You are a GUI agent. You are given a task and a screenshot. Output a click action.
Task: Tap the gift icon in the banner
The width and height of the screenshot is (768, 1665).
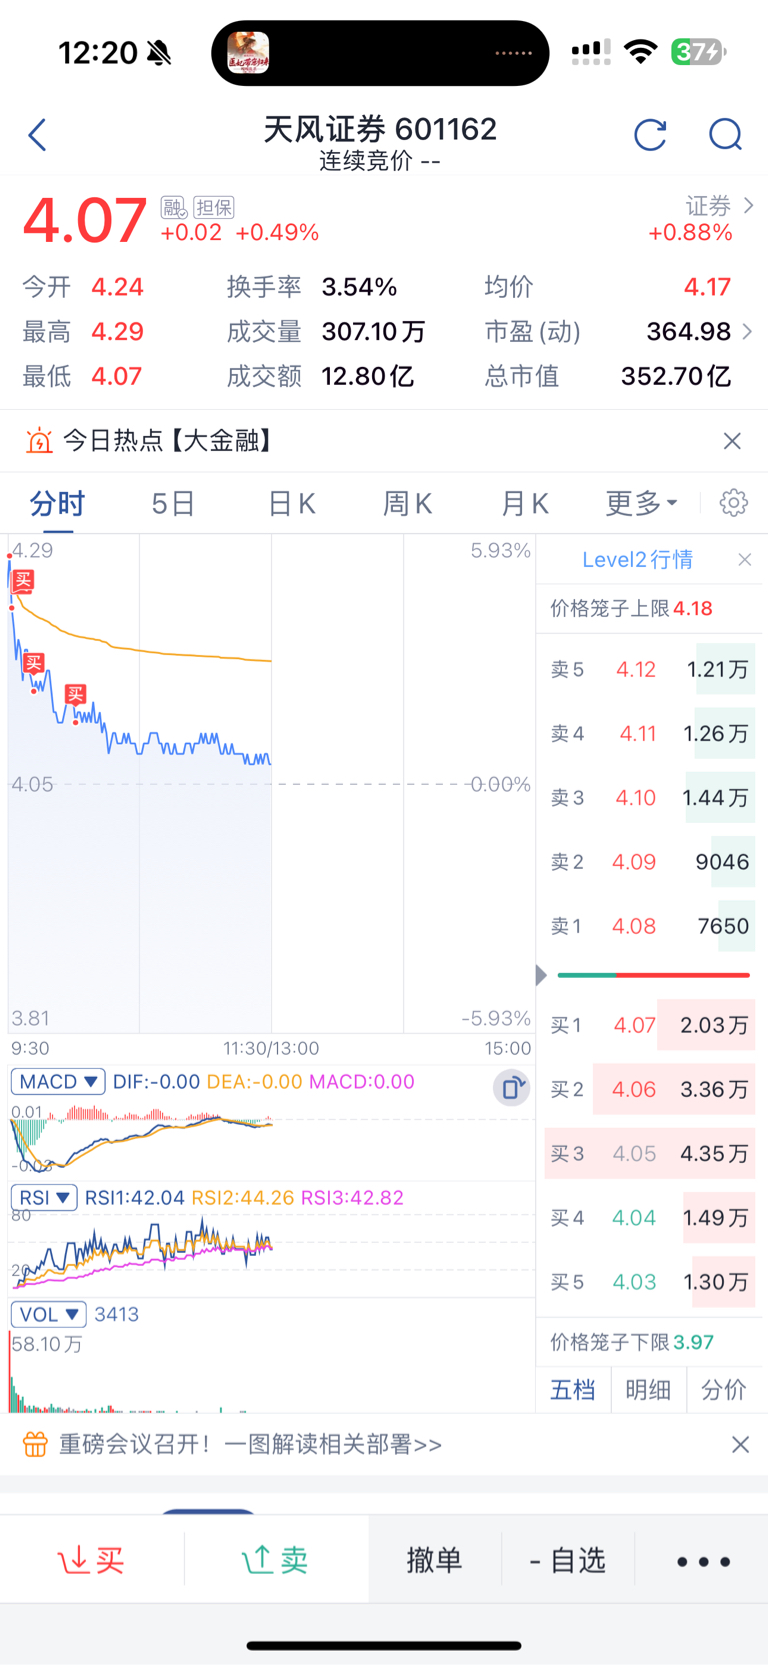coord(35,1444)
